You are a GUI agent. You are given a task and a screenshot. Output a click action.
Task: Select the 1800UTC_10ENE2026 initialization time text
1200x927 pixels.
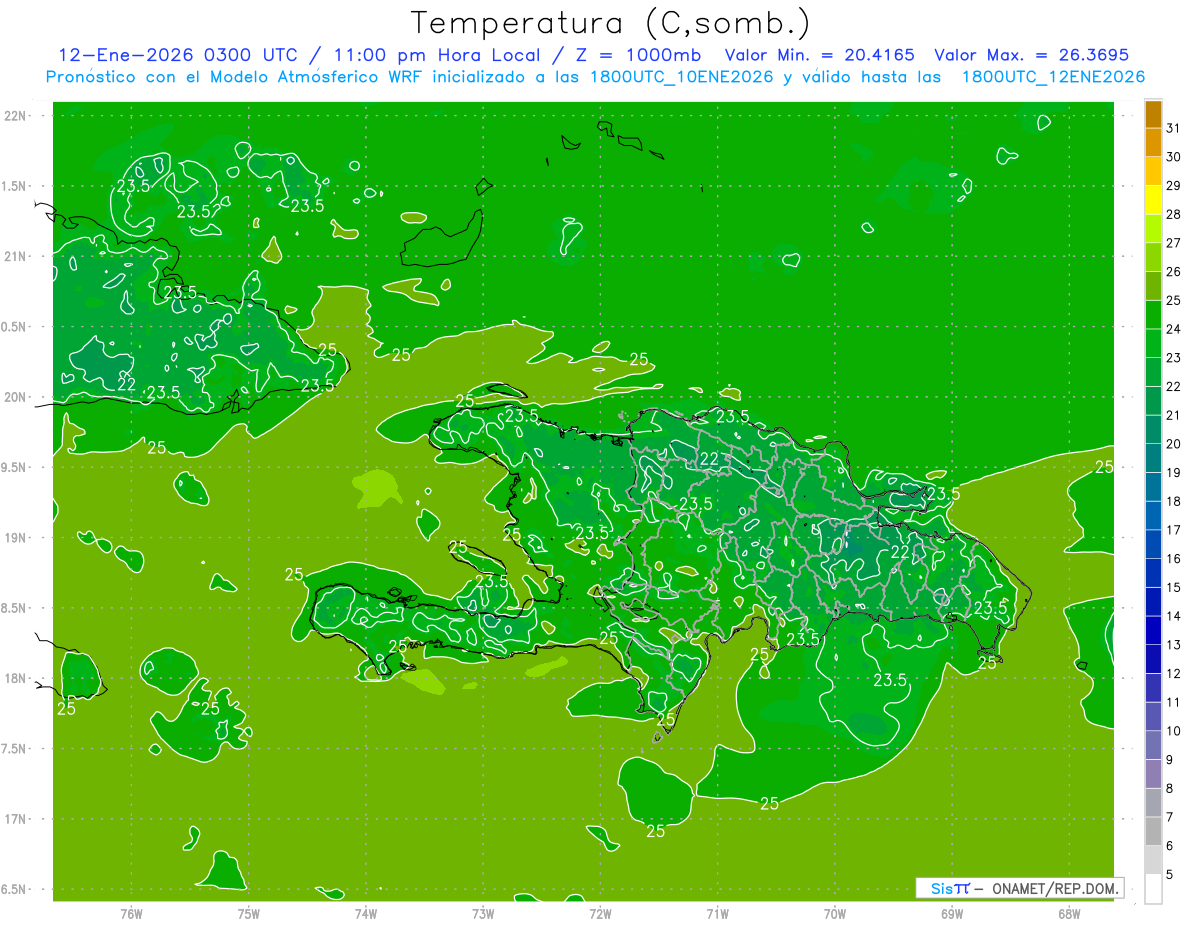click(680, 77)
